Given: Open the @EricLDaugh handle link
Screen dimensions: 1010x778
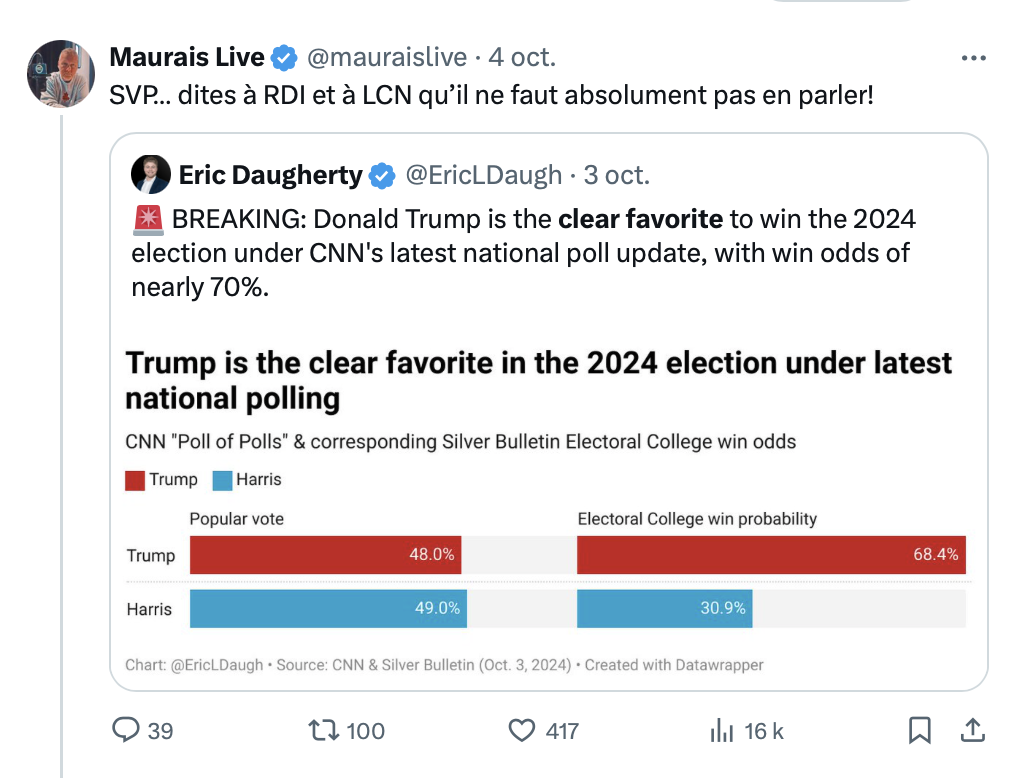Looking at the screenshot, I should (484, 175).
